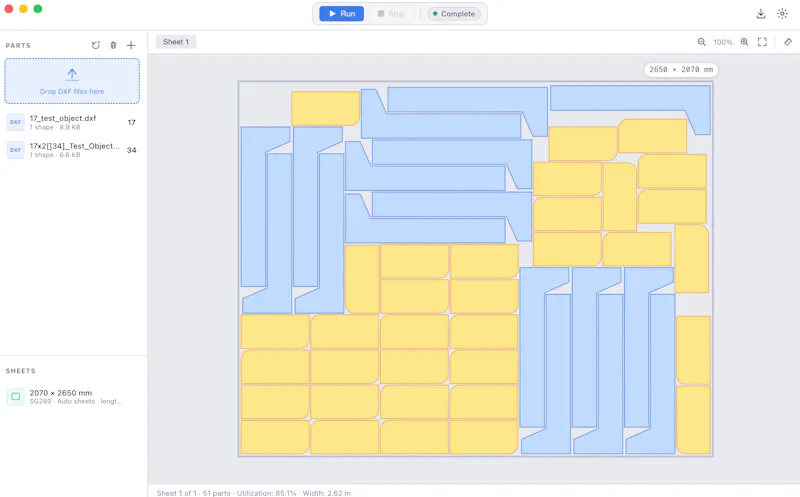Click the quantity 34 value
This screenshot has height=497, width=800.
132,150
